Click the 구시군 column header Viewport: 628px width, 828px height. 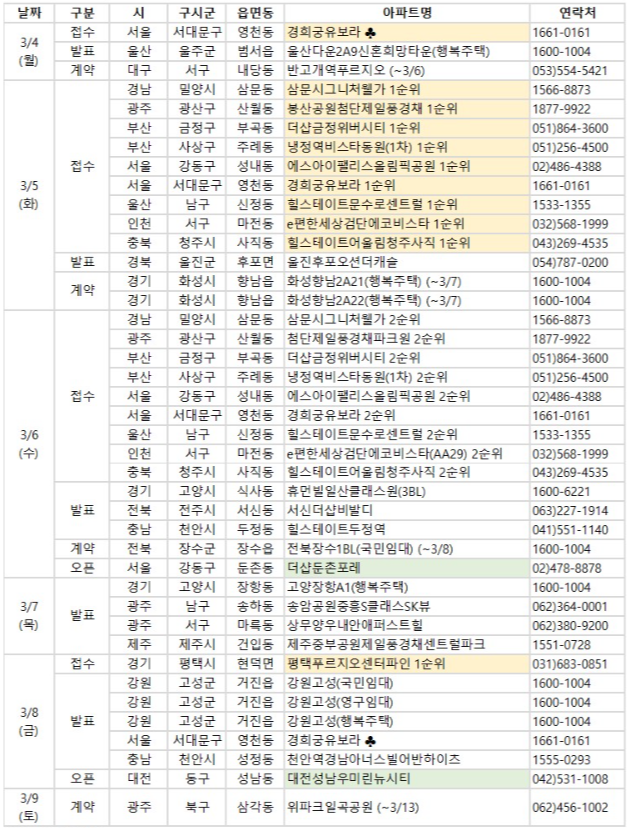197,13
